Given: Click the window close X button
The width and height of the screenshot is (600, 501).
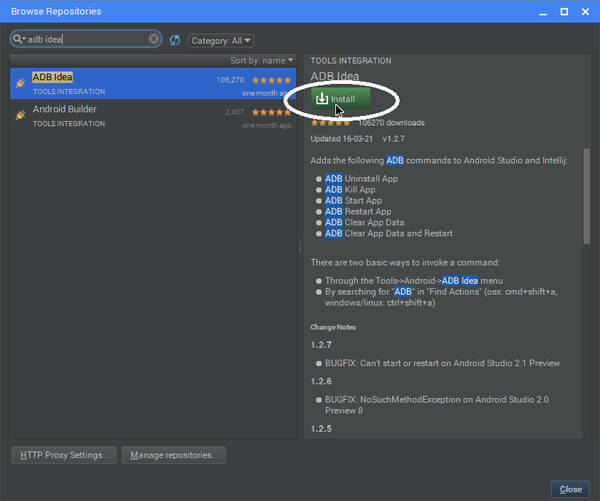Looking at the screenshot, I should tap(585, 12).
